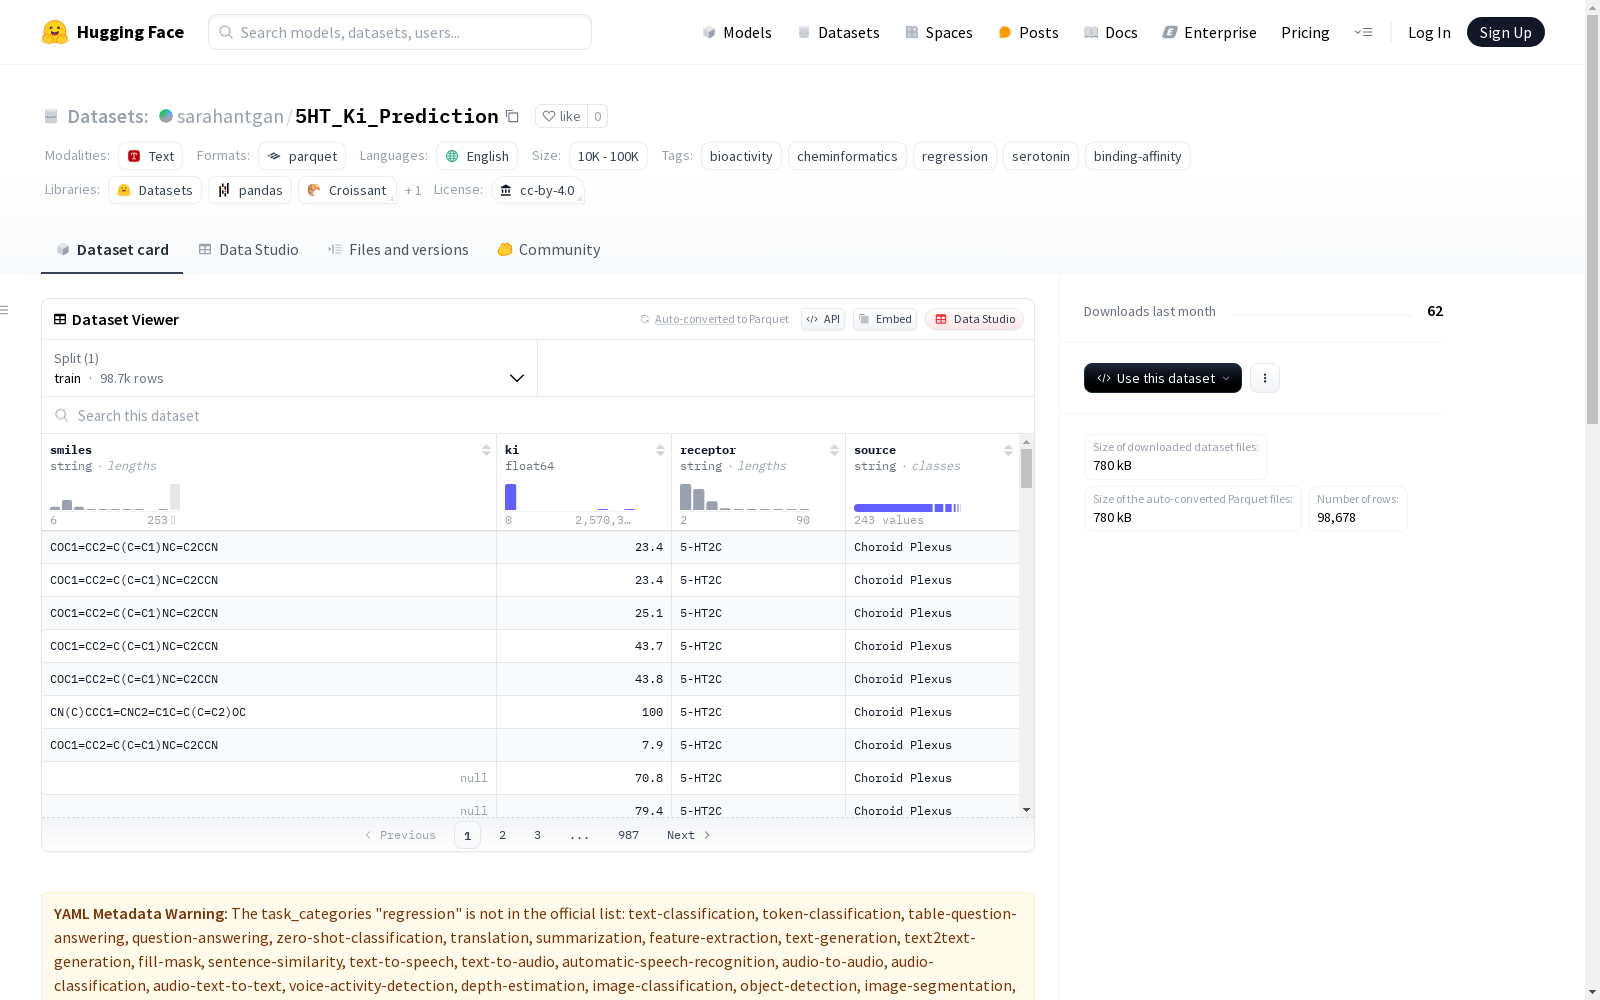The width and height of the screenshot is (1600, 1000).
Task: Sort by the receptor column arrows
Action: [834, 450]
